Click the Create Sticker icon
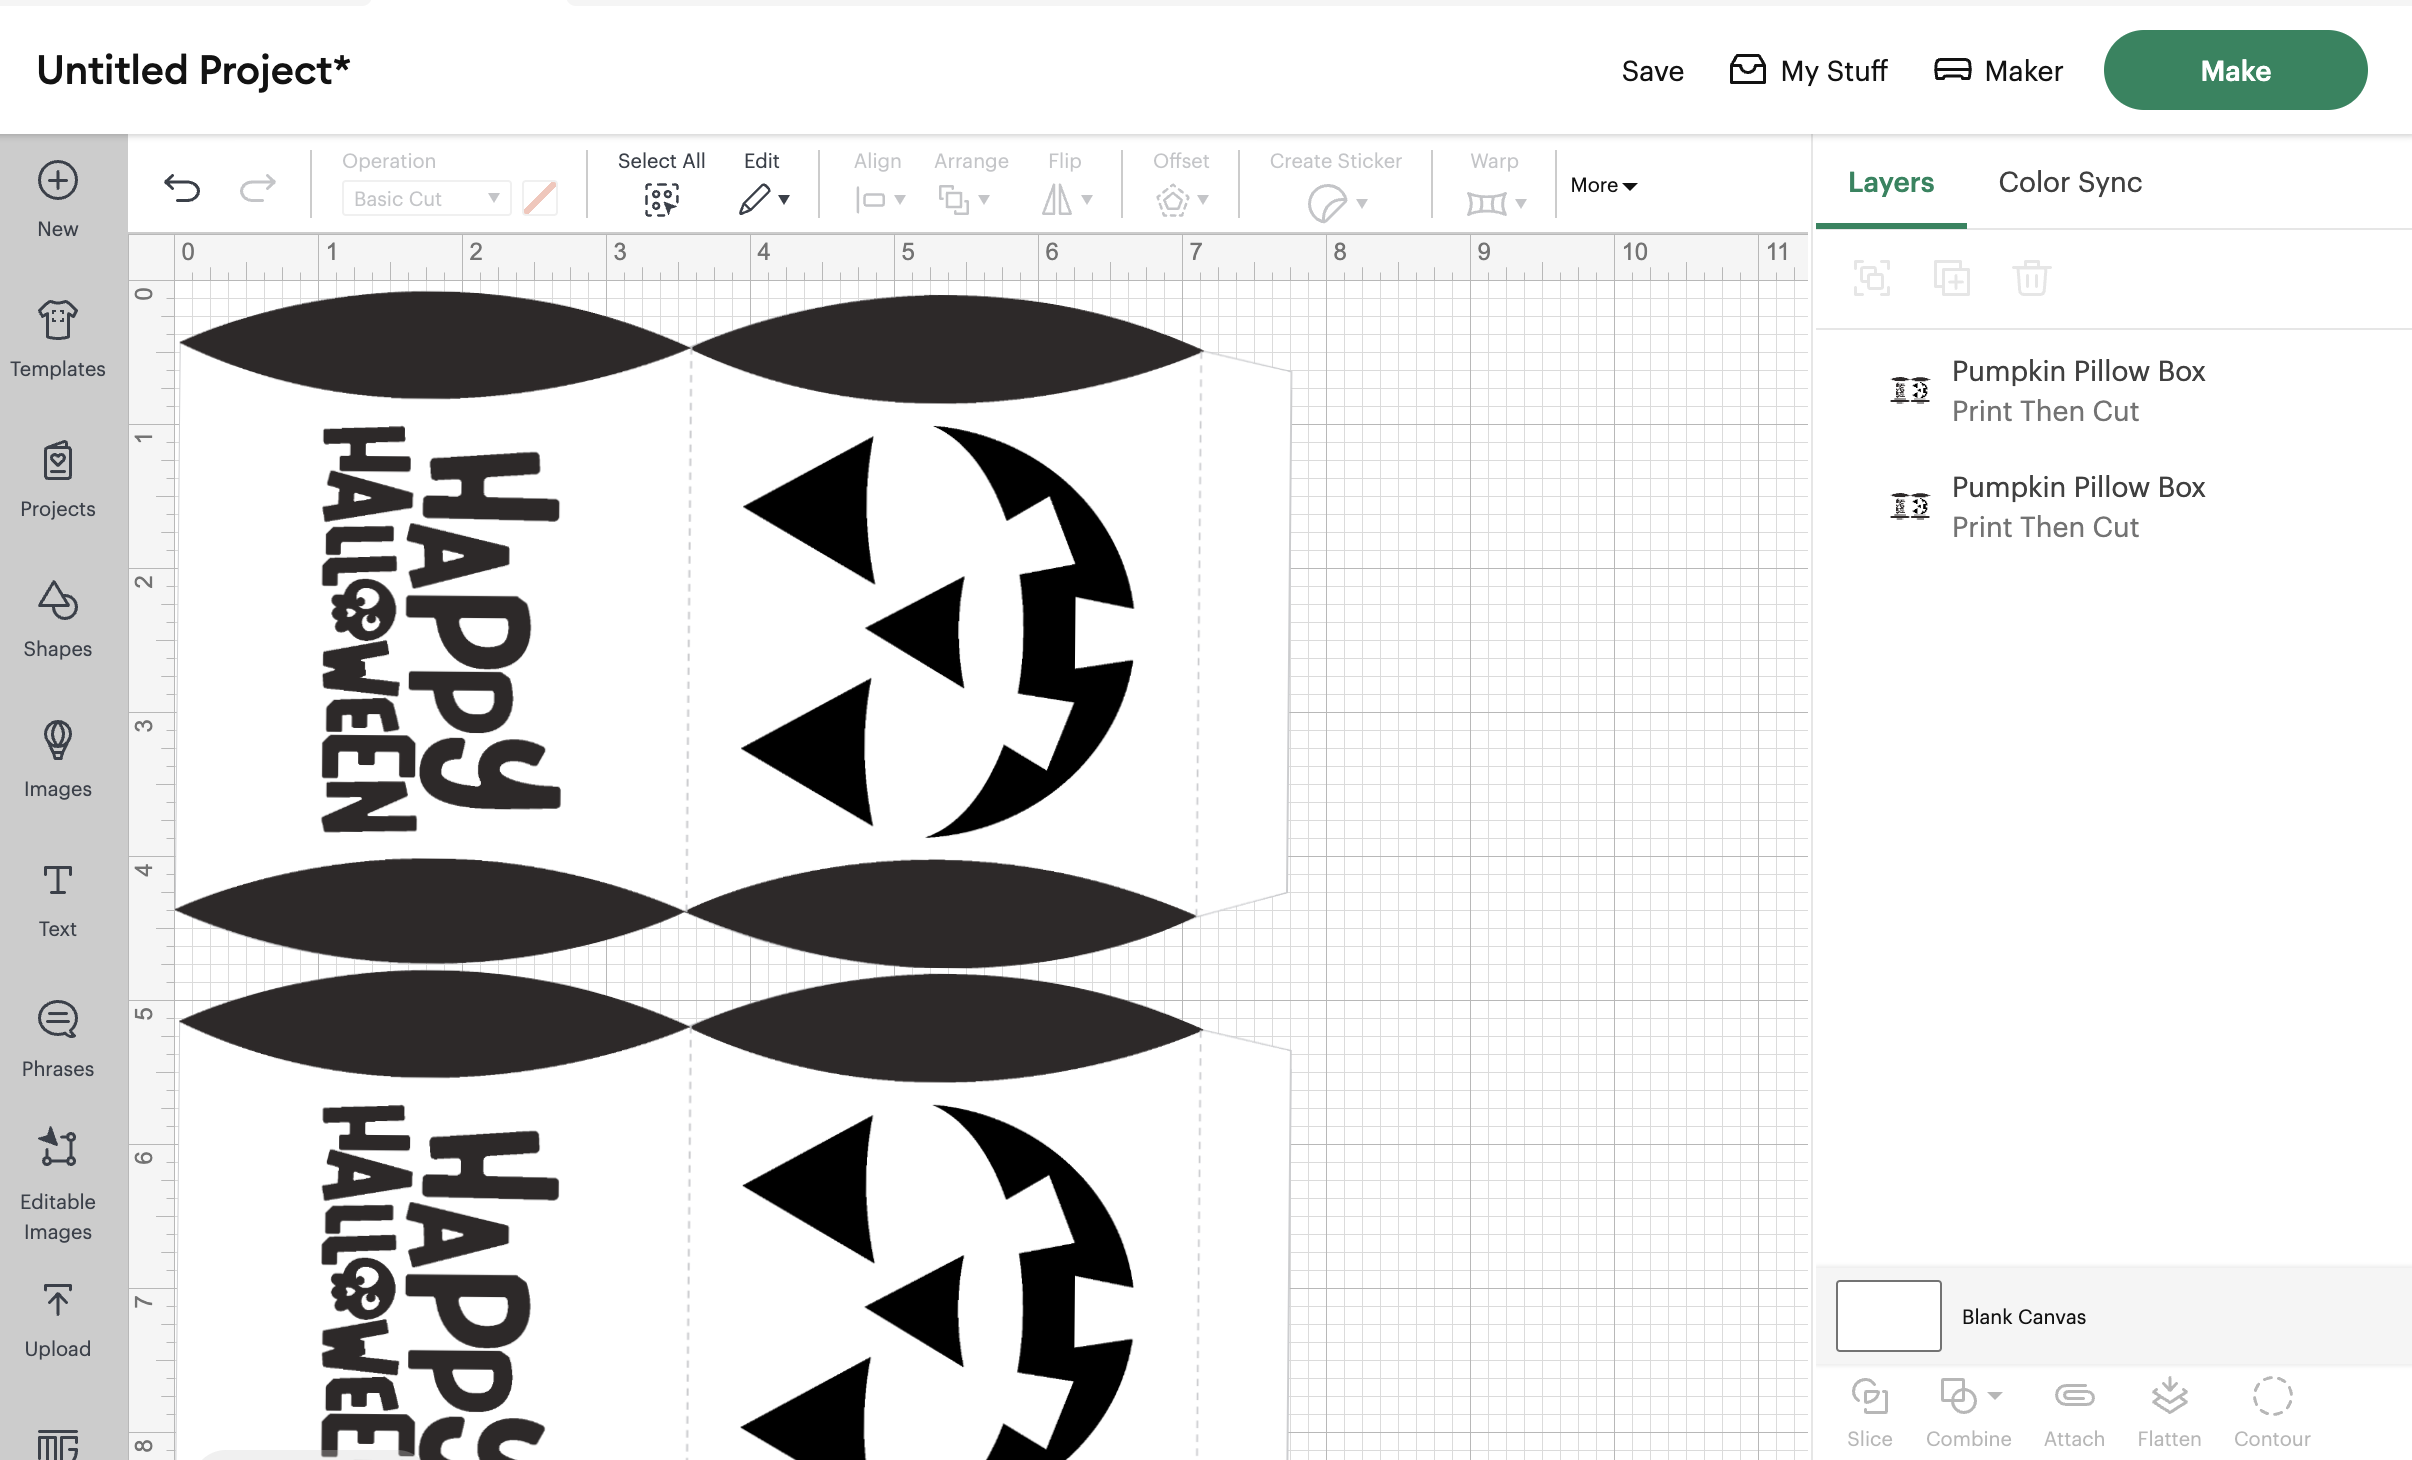Viewport: 2412px width, 1460px height. [x=1327, y=203]
